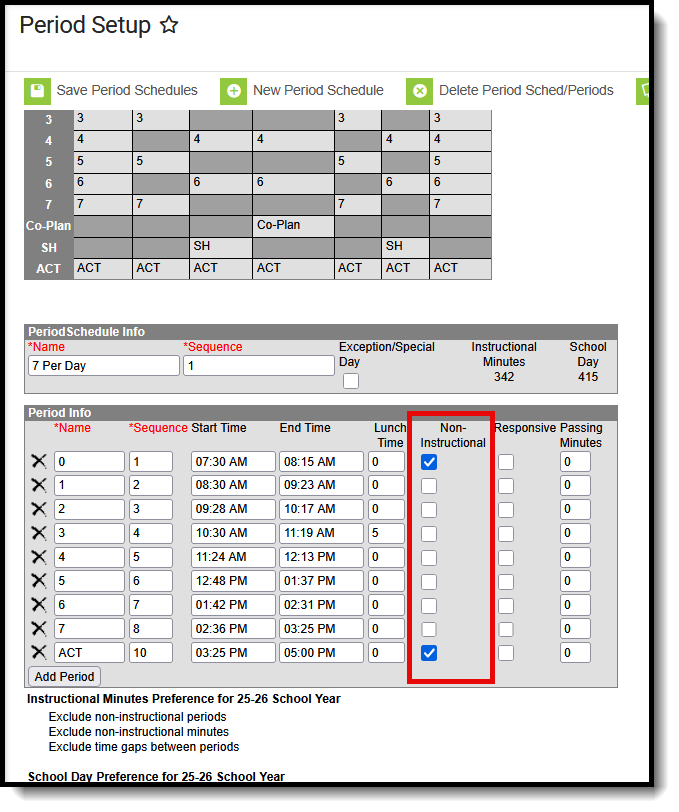Viewport: 679px width, 812px height.
Task: Click the Save Period Schedules disk icon
Action: pos(37,91)
